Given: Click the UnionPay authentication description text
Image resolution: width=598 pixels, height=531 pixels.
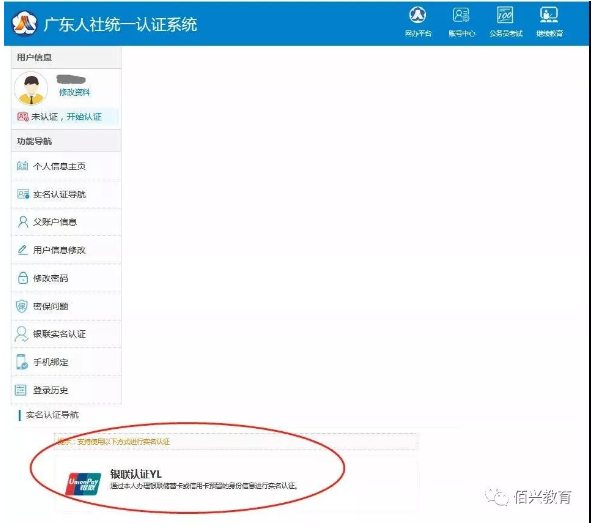Looking at the screenshot, I should click(203, 485).
